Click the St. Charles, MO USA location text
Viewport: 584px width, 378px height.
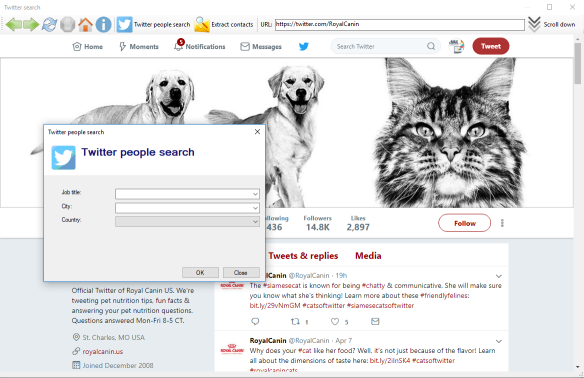pyautogui.click(x=114, y=337)
